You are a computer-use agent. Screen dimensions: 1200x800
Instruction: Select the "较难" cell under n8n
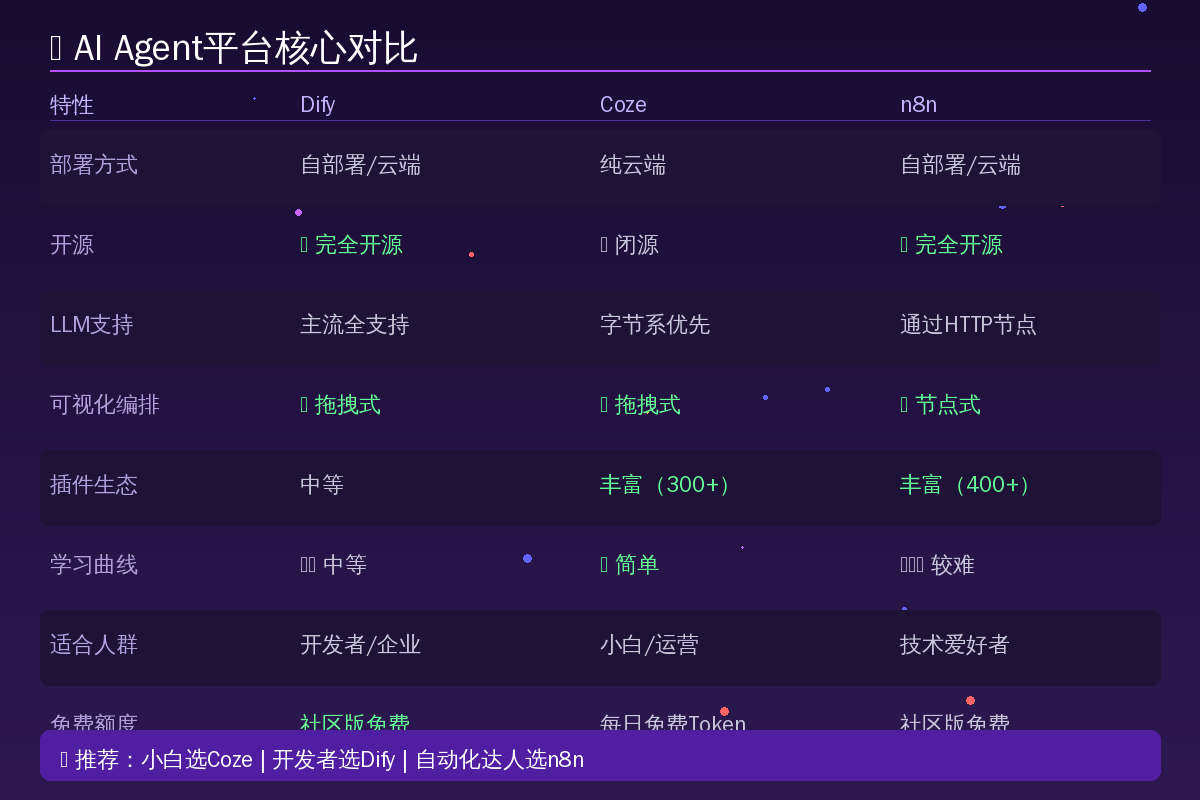(x=952, y=564)
